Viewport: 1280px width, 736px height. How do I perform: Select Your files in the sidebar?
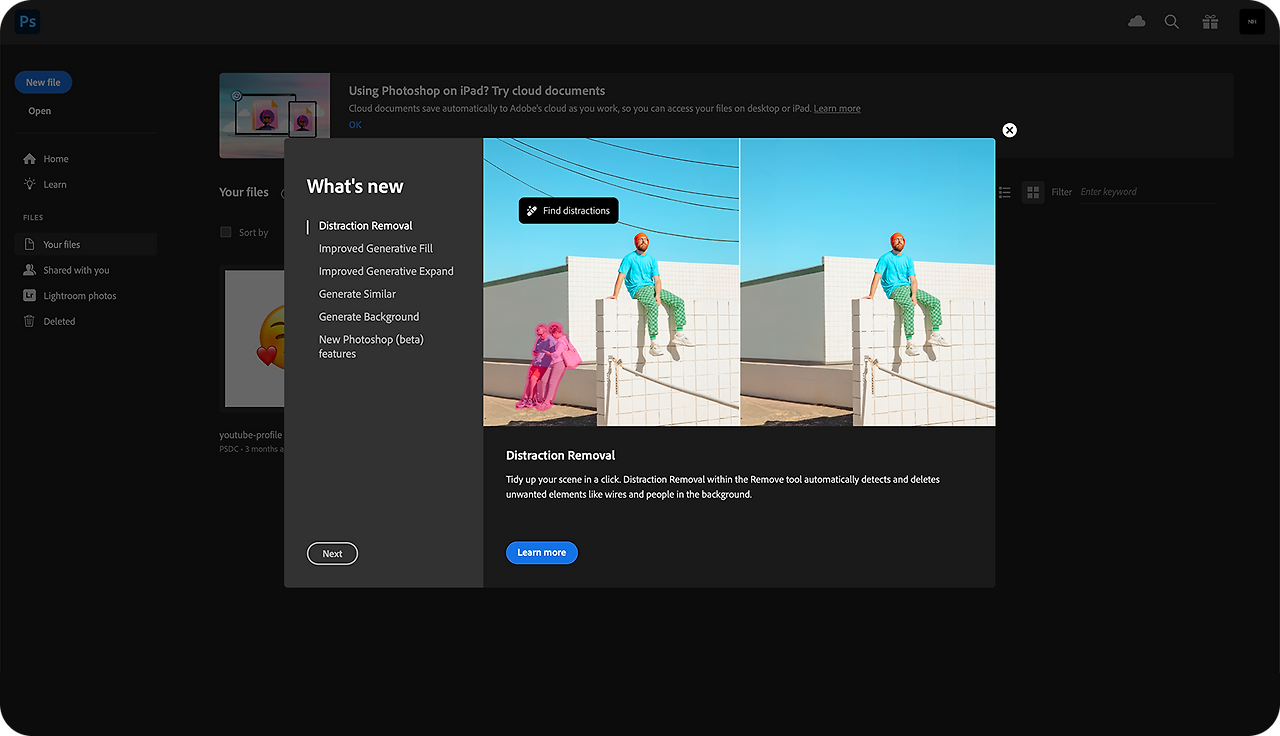click(x=85, y=244)
